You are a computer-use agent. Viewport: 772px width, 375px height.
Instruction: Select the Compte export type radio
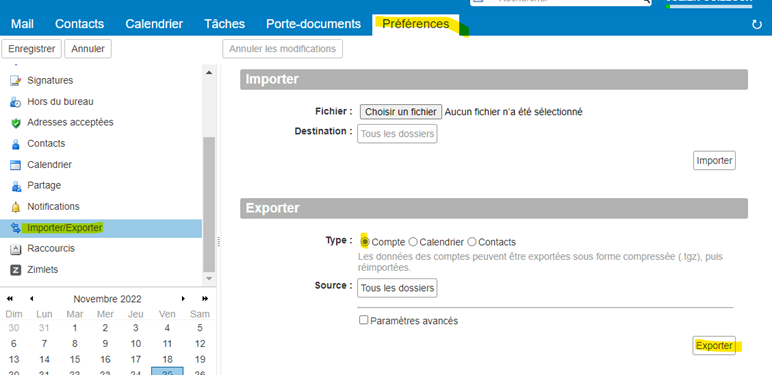(365, 242)
